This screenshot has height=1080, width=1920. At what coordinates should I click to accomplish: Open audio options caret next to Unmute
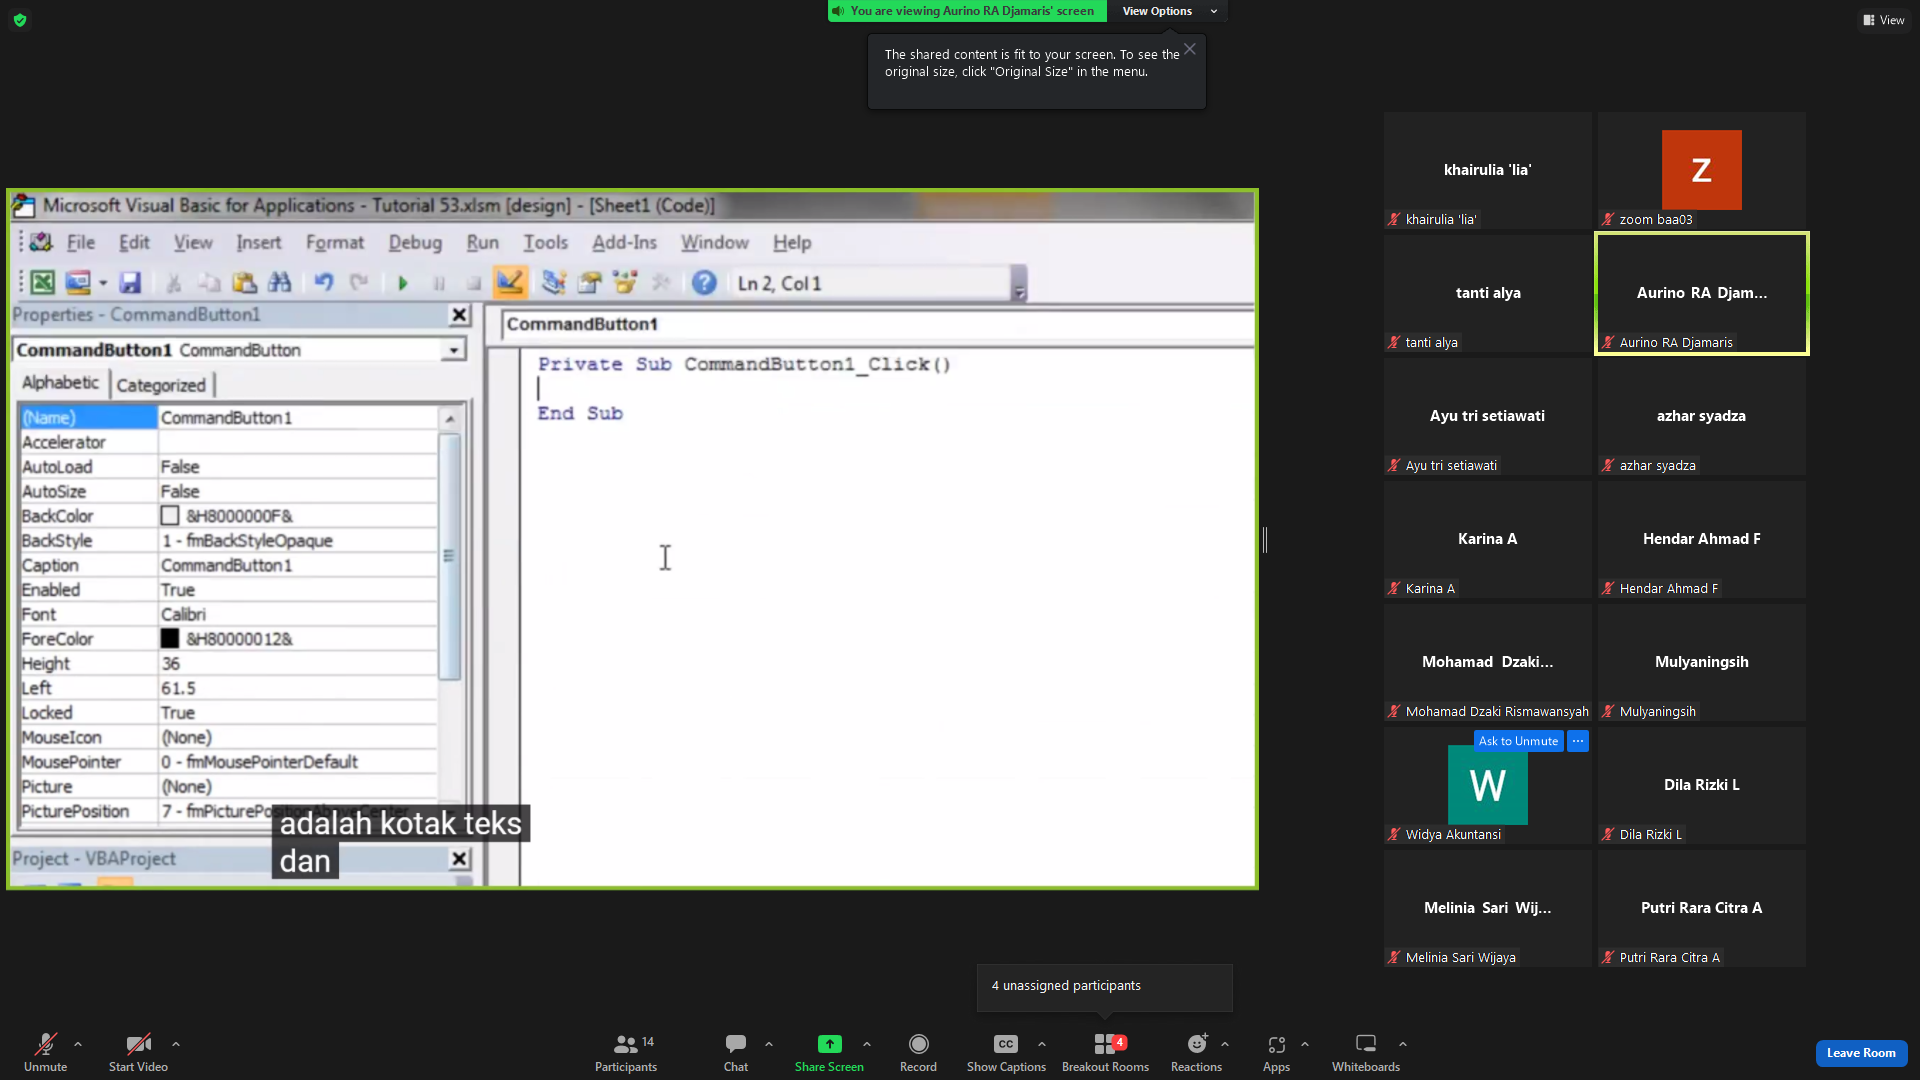pos(78,1044)
